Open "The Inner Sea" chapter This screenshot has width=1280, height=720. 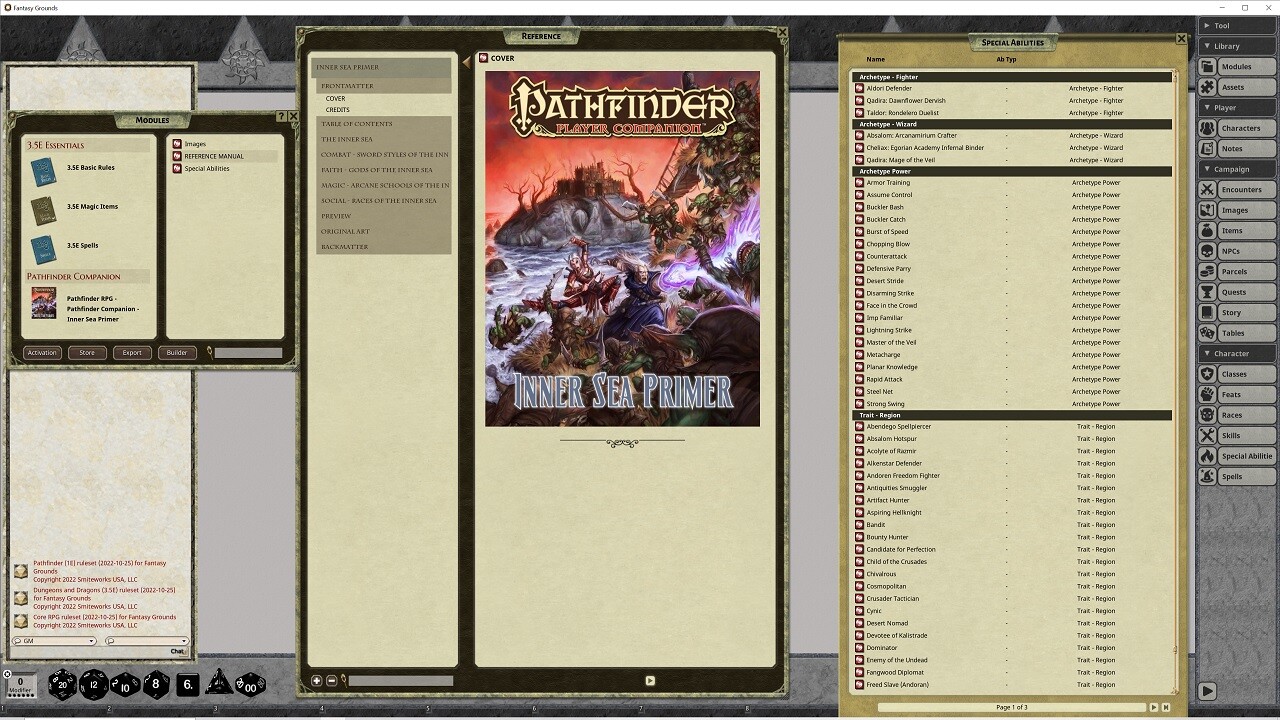345,138
